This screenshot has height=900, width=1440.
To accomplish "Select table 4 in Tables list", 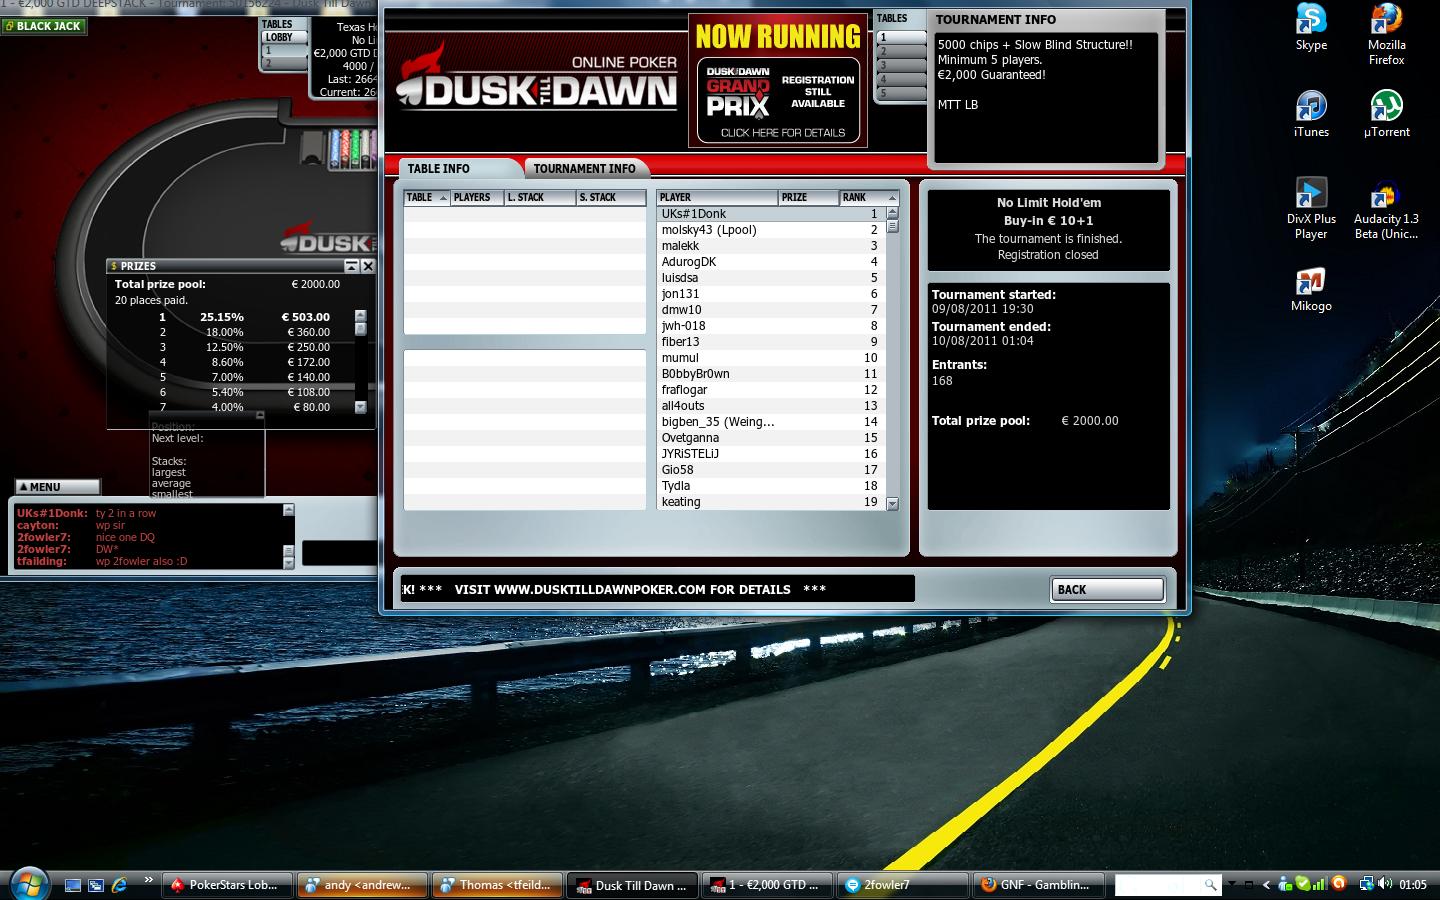I will [x=900, y=79].
